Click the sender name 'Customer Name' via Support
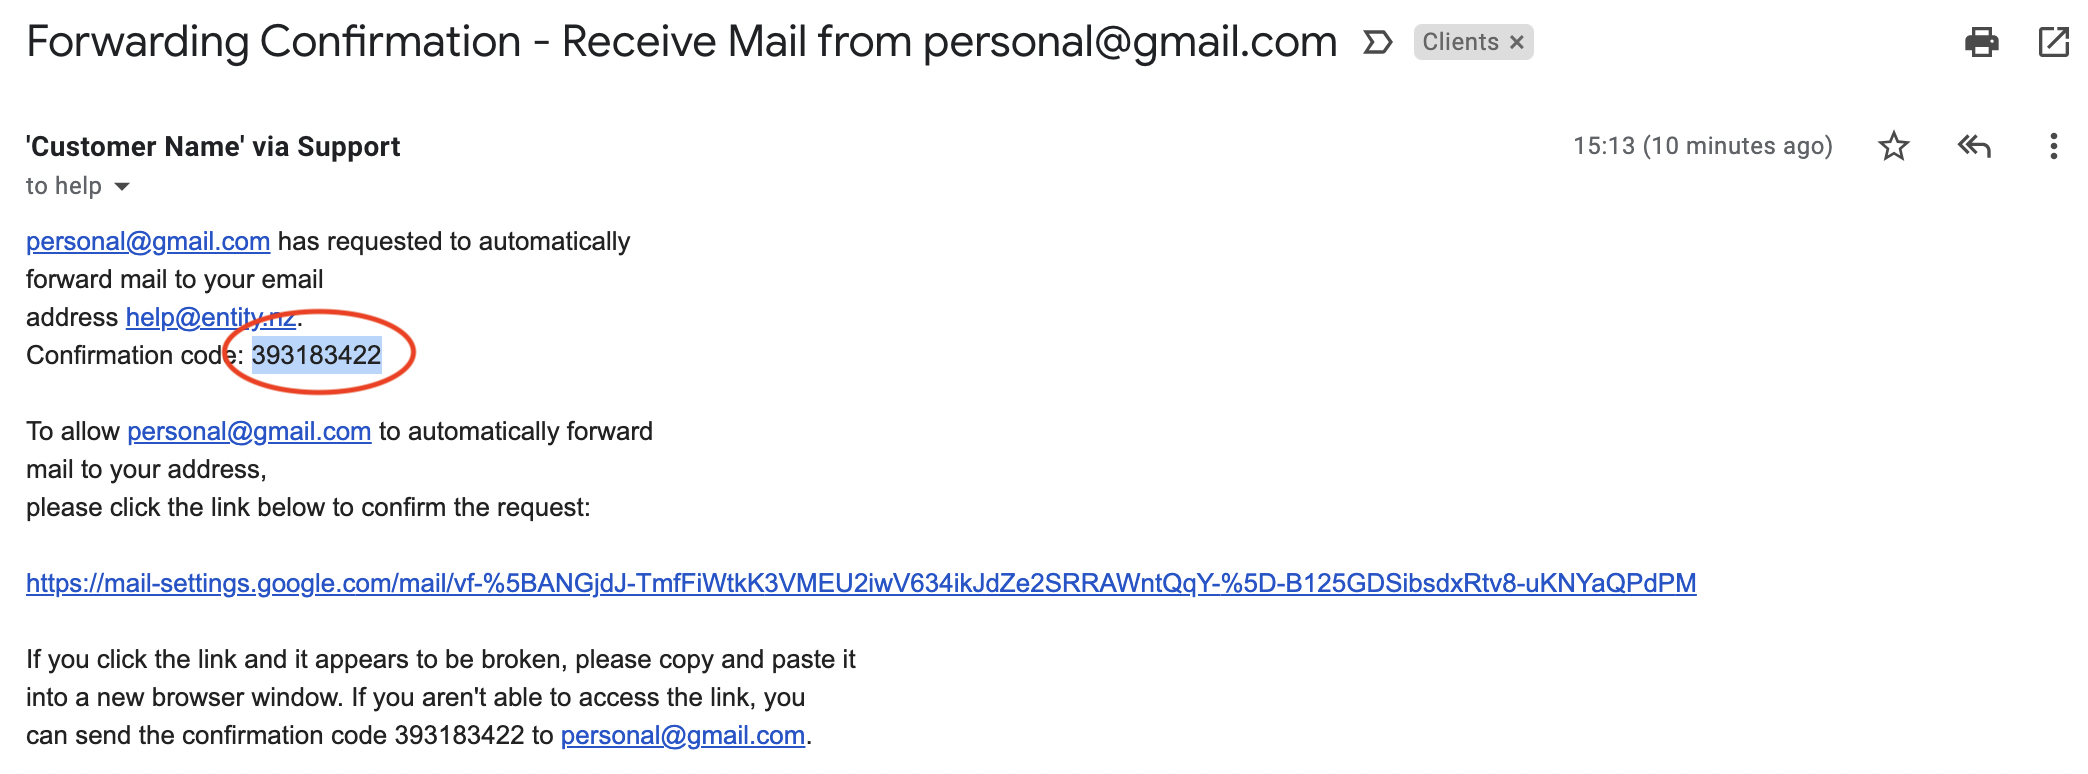The image size is (2088, 774). 213,147
